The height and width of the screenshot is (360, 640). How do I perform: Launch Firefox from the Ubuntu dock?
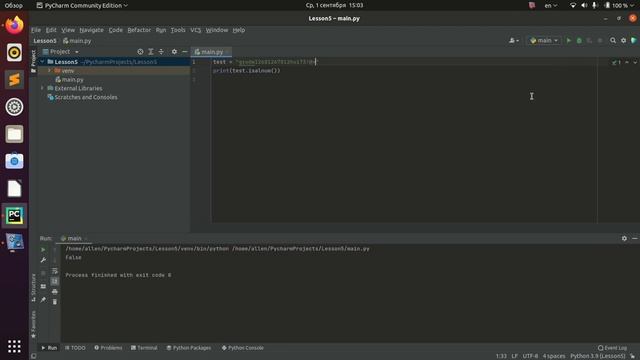tap(14, 25)
